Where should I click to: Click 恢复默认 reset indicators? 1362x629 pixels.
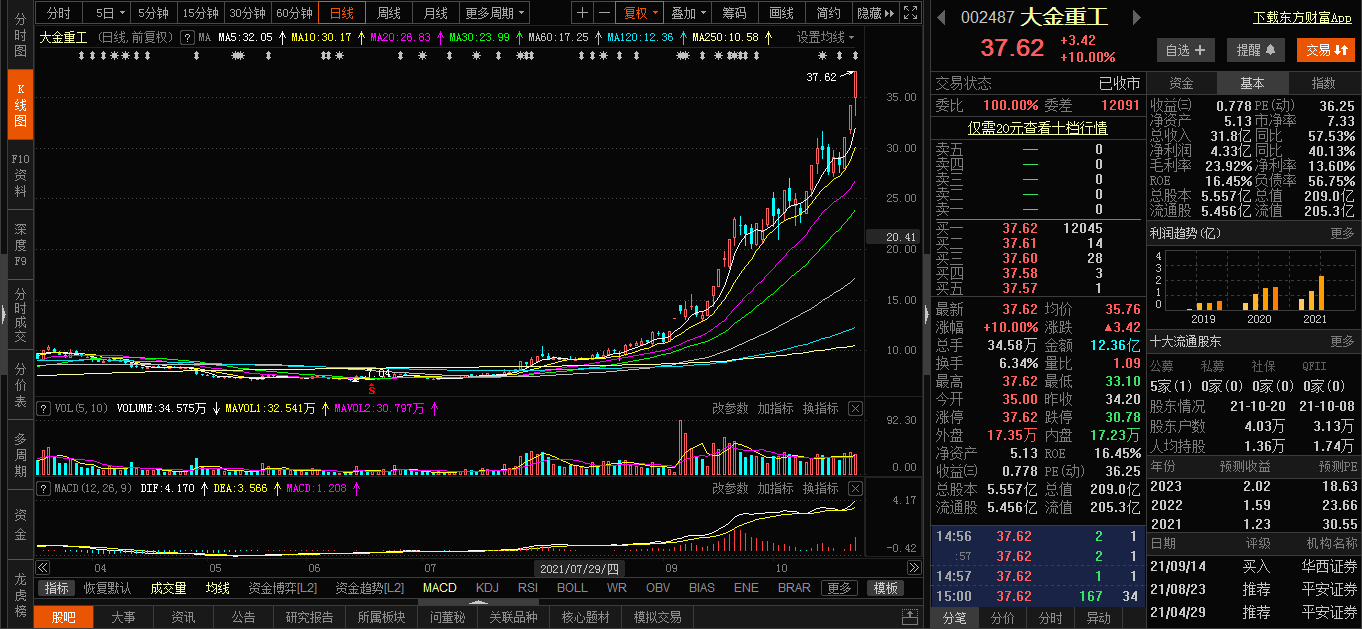point(107,588)
